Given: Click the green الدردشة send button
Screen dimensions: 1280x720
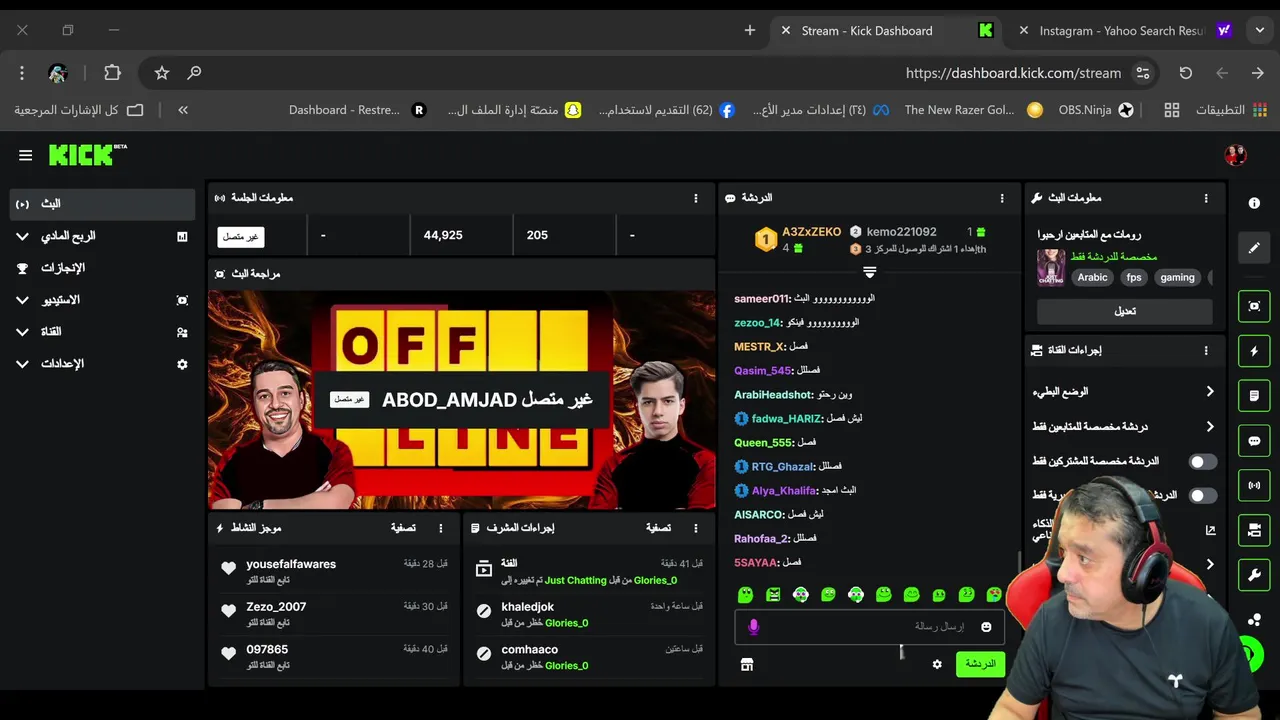Looking at the screenshot, I should tap(980, 664).
